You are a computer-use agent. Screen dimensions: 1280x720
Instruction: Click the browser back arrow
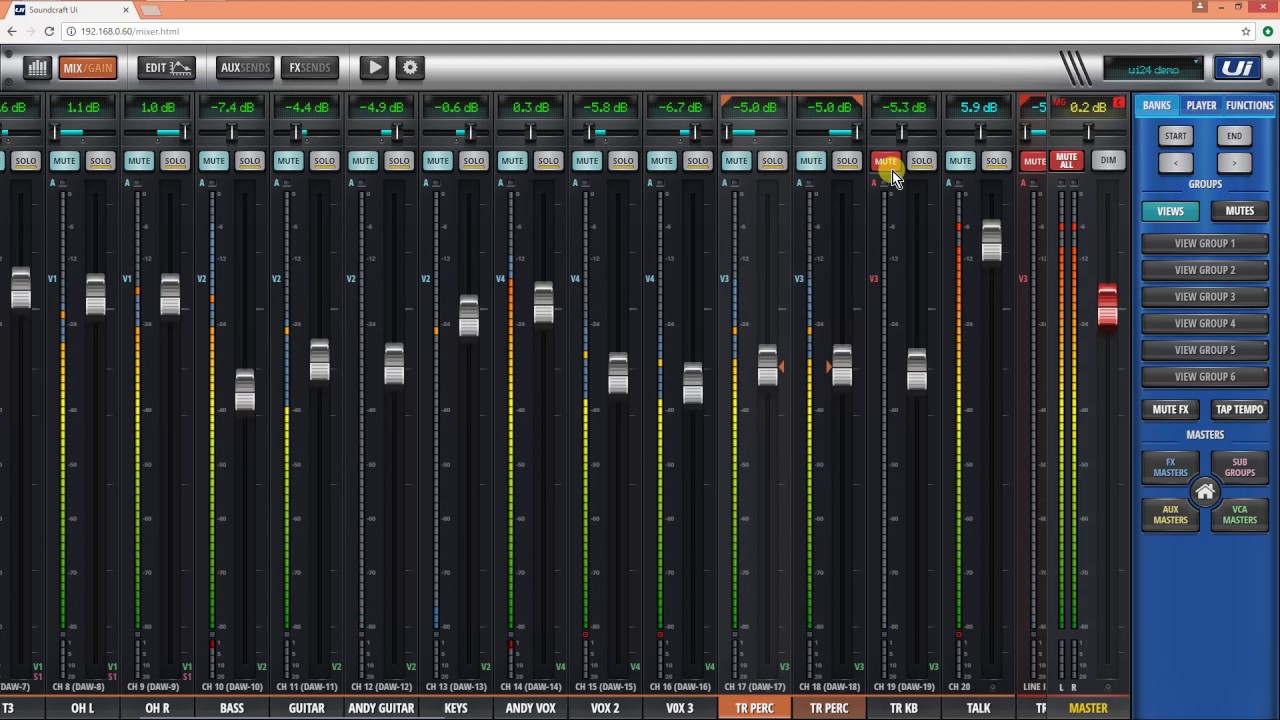coord(12,31)
